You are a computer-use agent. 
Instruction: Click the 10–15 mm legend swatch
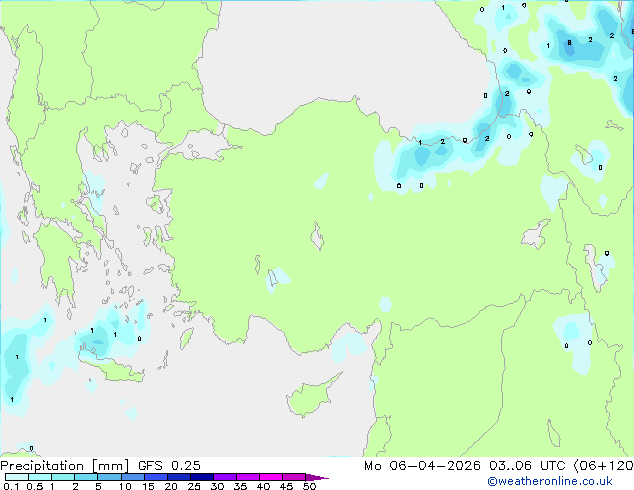point(132,477)
